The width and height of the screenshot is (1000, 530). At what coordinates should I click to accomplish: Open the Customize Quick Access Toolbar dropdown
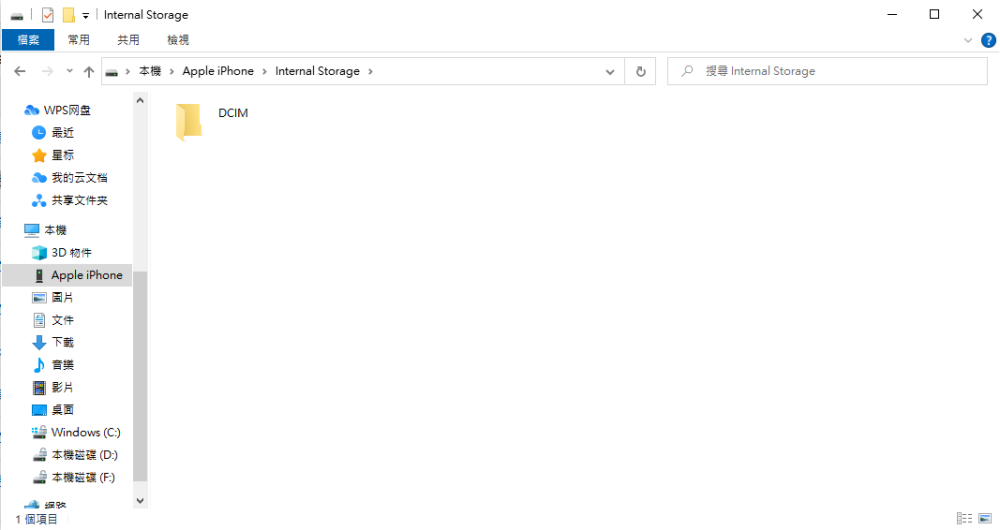coord(85,15)
